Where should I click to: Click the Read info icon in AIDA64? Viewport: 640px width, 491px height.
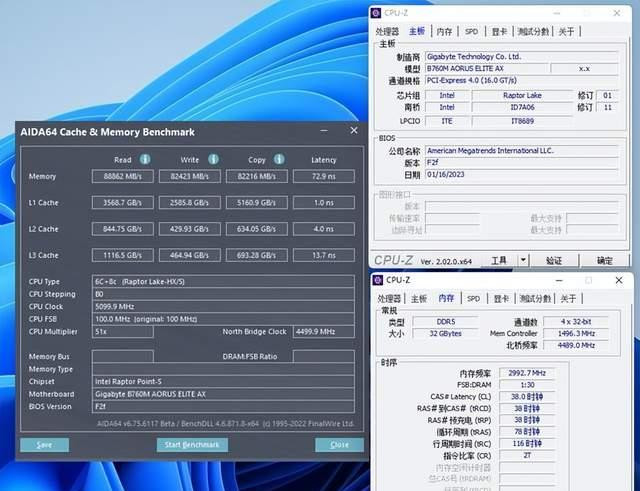pos(145,159)
